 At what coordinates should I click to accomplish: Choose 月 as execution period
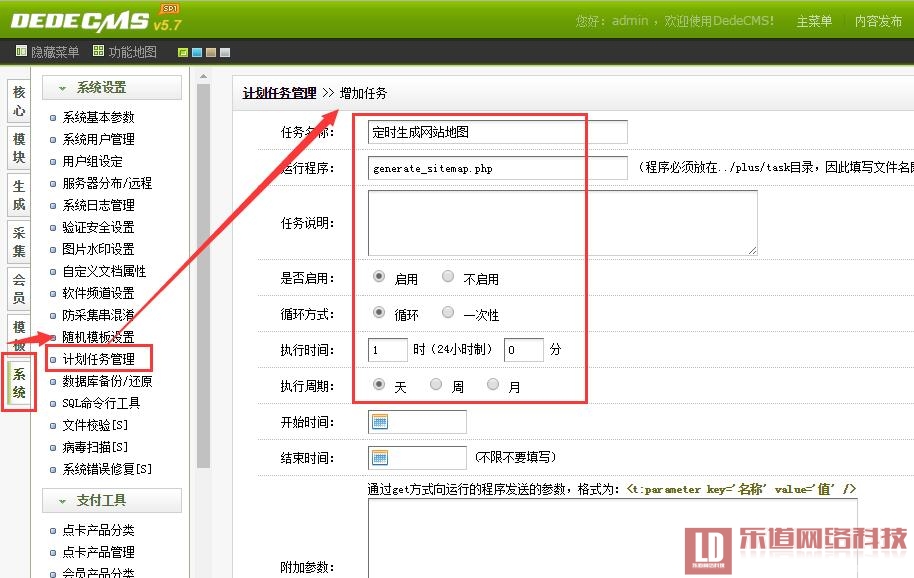pos(493,384)
